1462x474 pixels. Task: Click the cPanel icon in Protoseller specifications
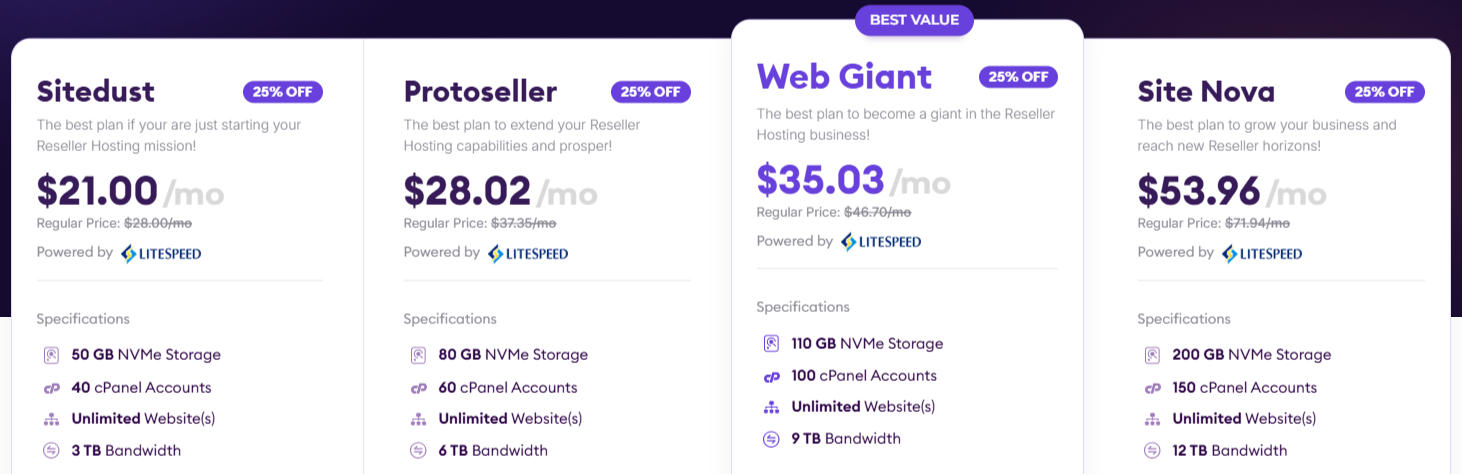(418, 388)
